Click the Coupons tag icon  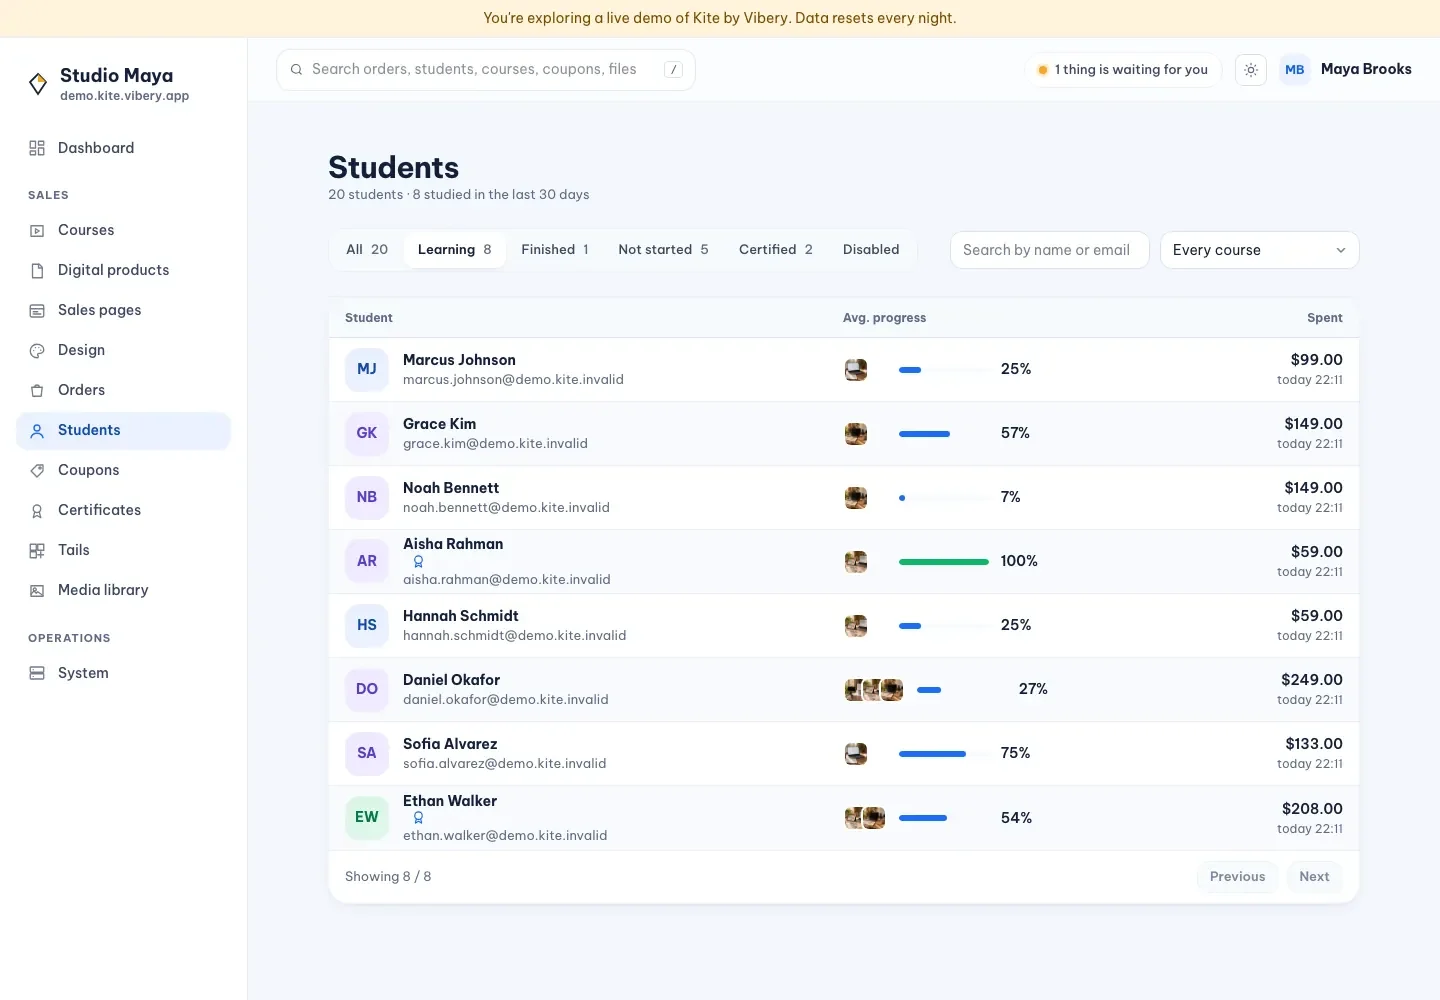coord(37,470)
